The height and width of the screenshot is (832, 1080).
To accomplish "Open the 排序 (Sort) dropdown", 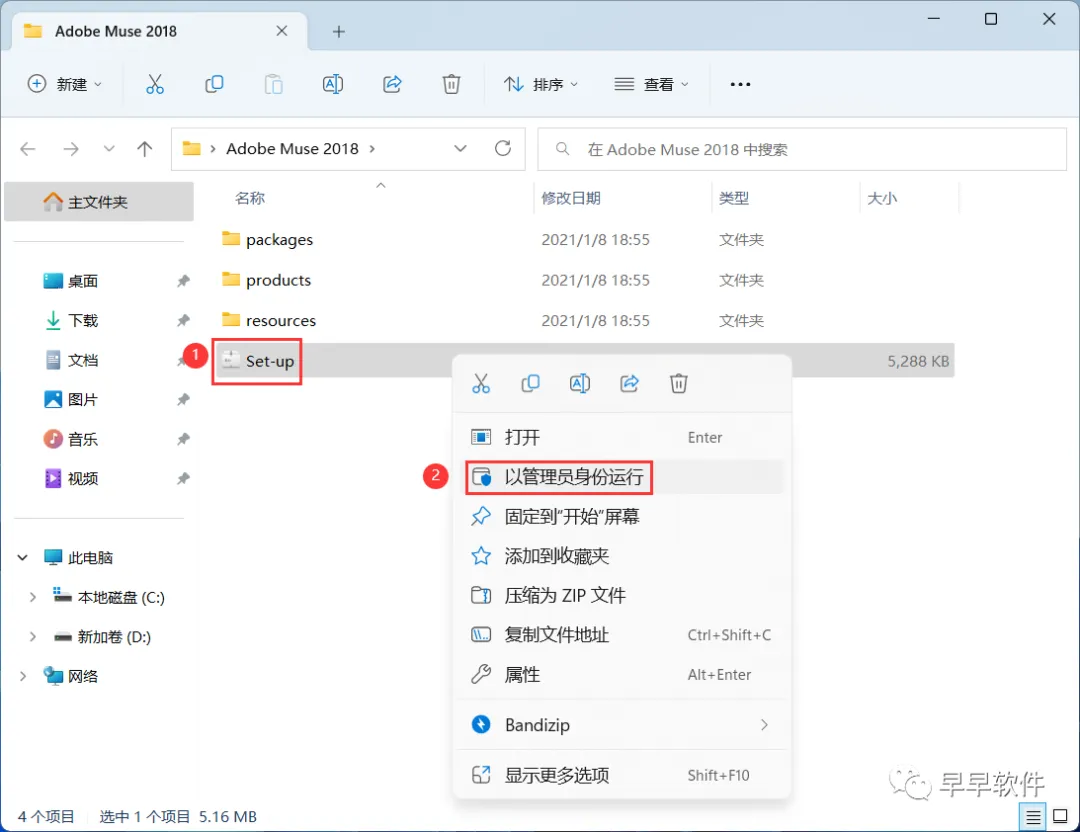I will 541,84.
